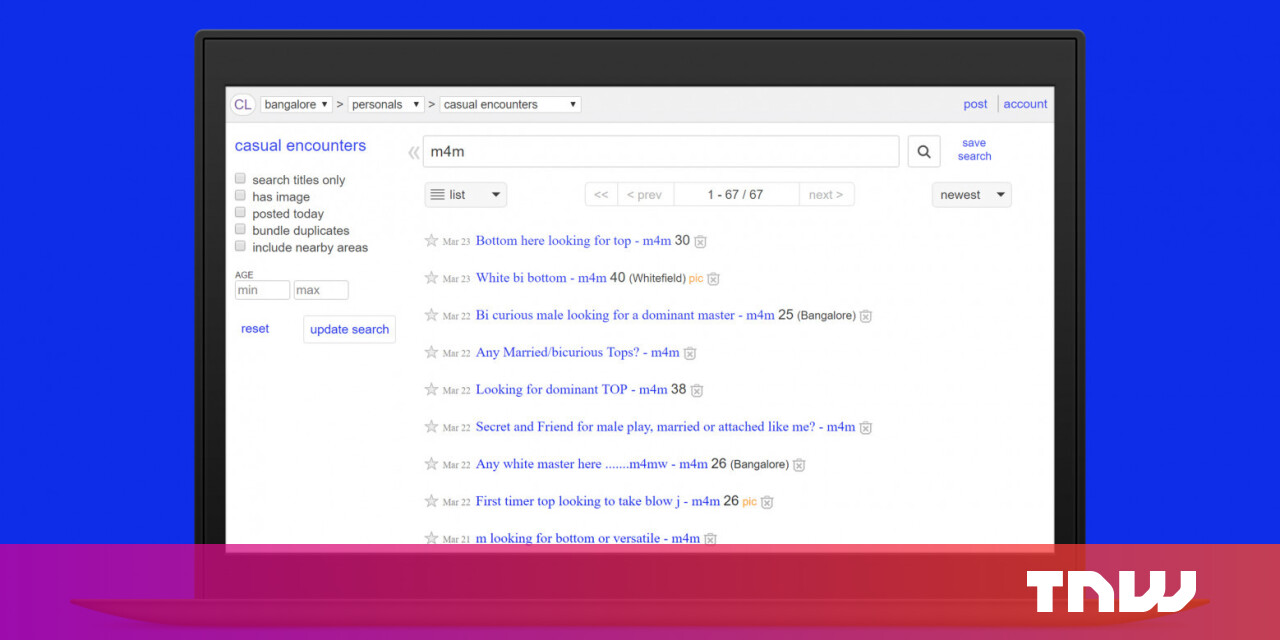Click the 'update search' button
The width and height of the screenshot is (1280, 640).
click(349, 330)
